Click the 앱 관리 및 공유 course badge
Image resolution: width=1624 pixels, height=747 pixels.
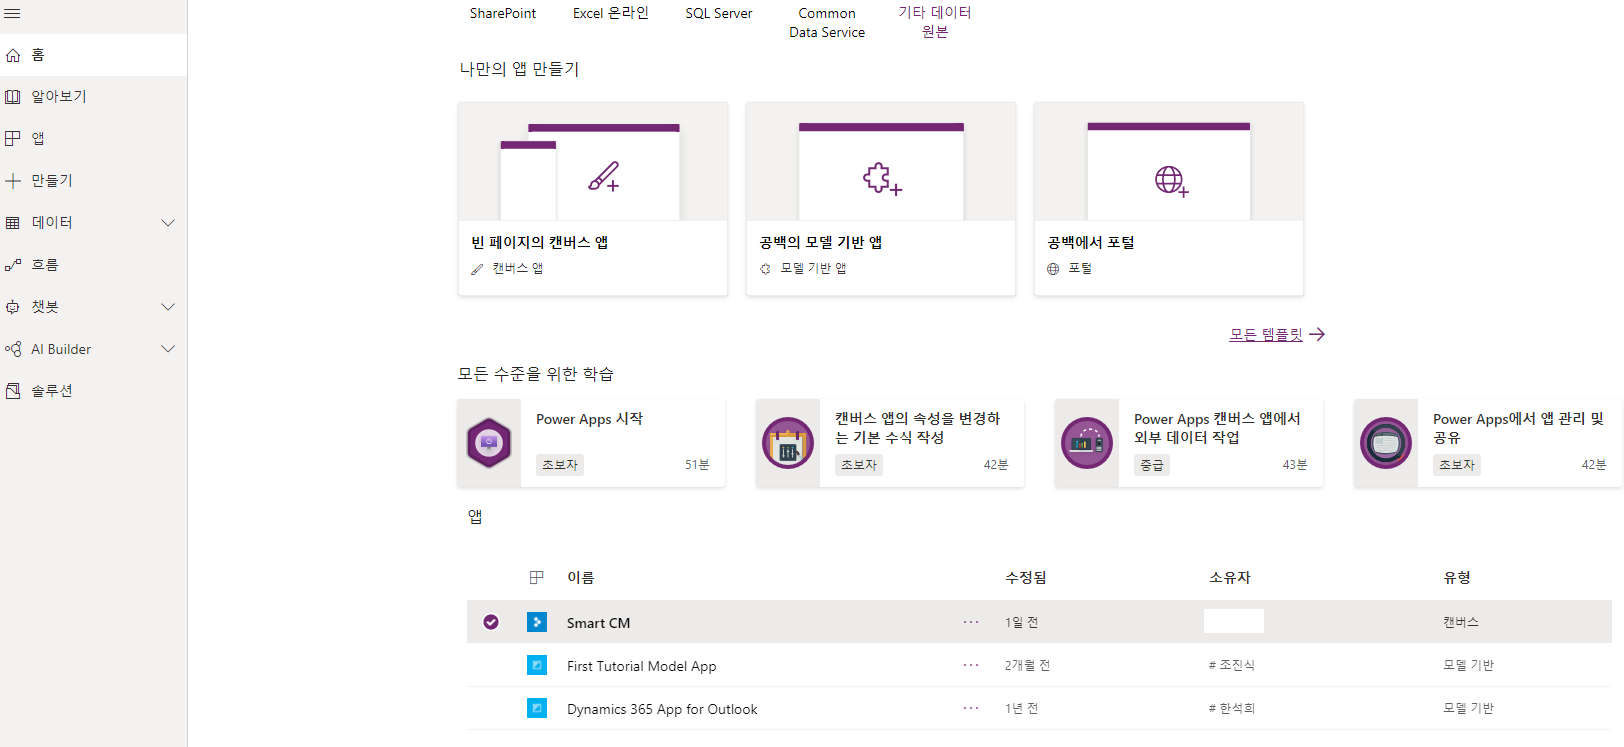[1386, 443]
